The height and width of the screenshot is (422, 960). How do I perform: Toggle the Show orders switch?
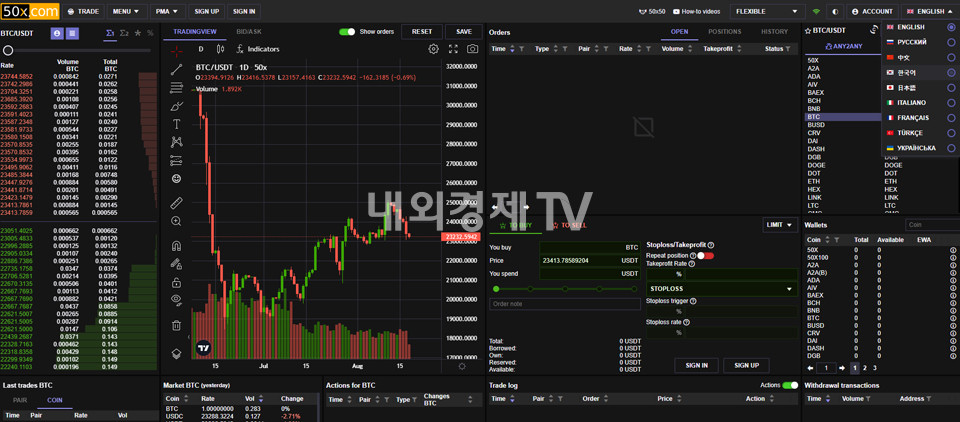point(347,31)
